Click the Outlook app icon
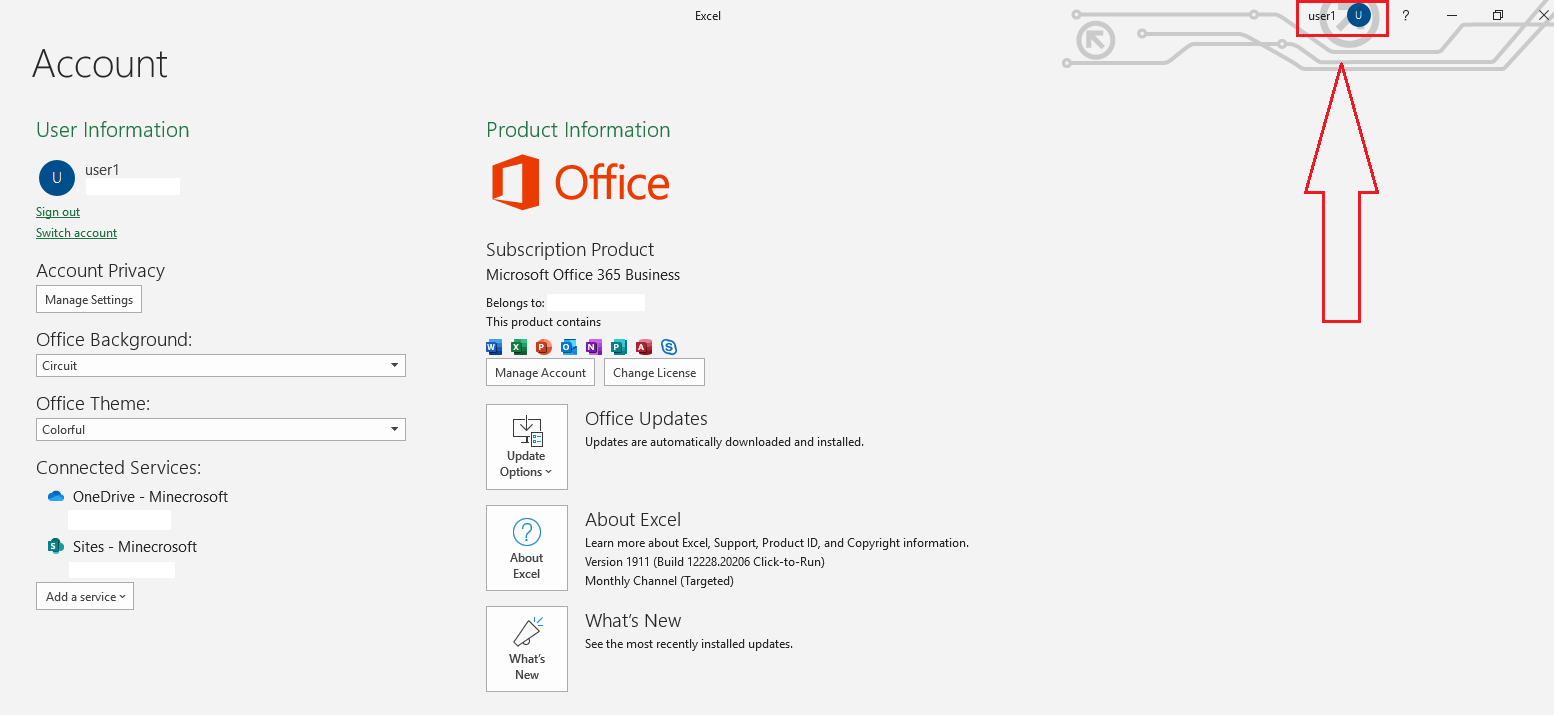 click(x=568, y=347)
